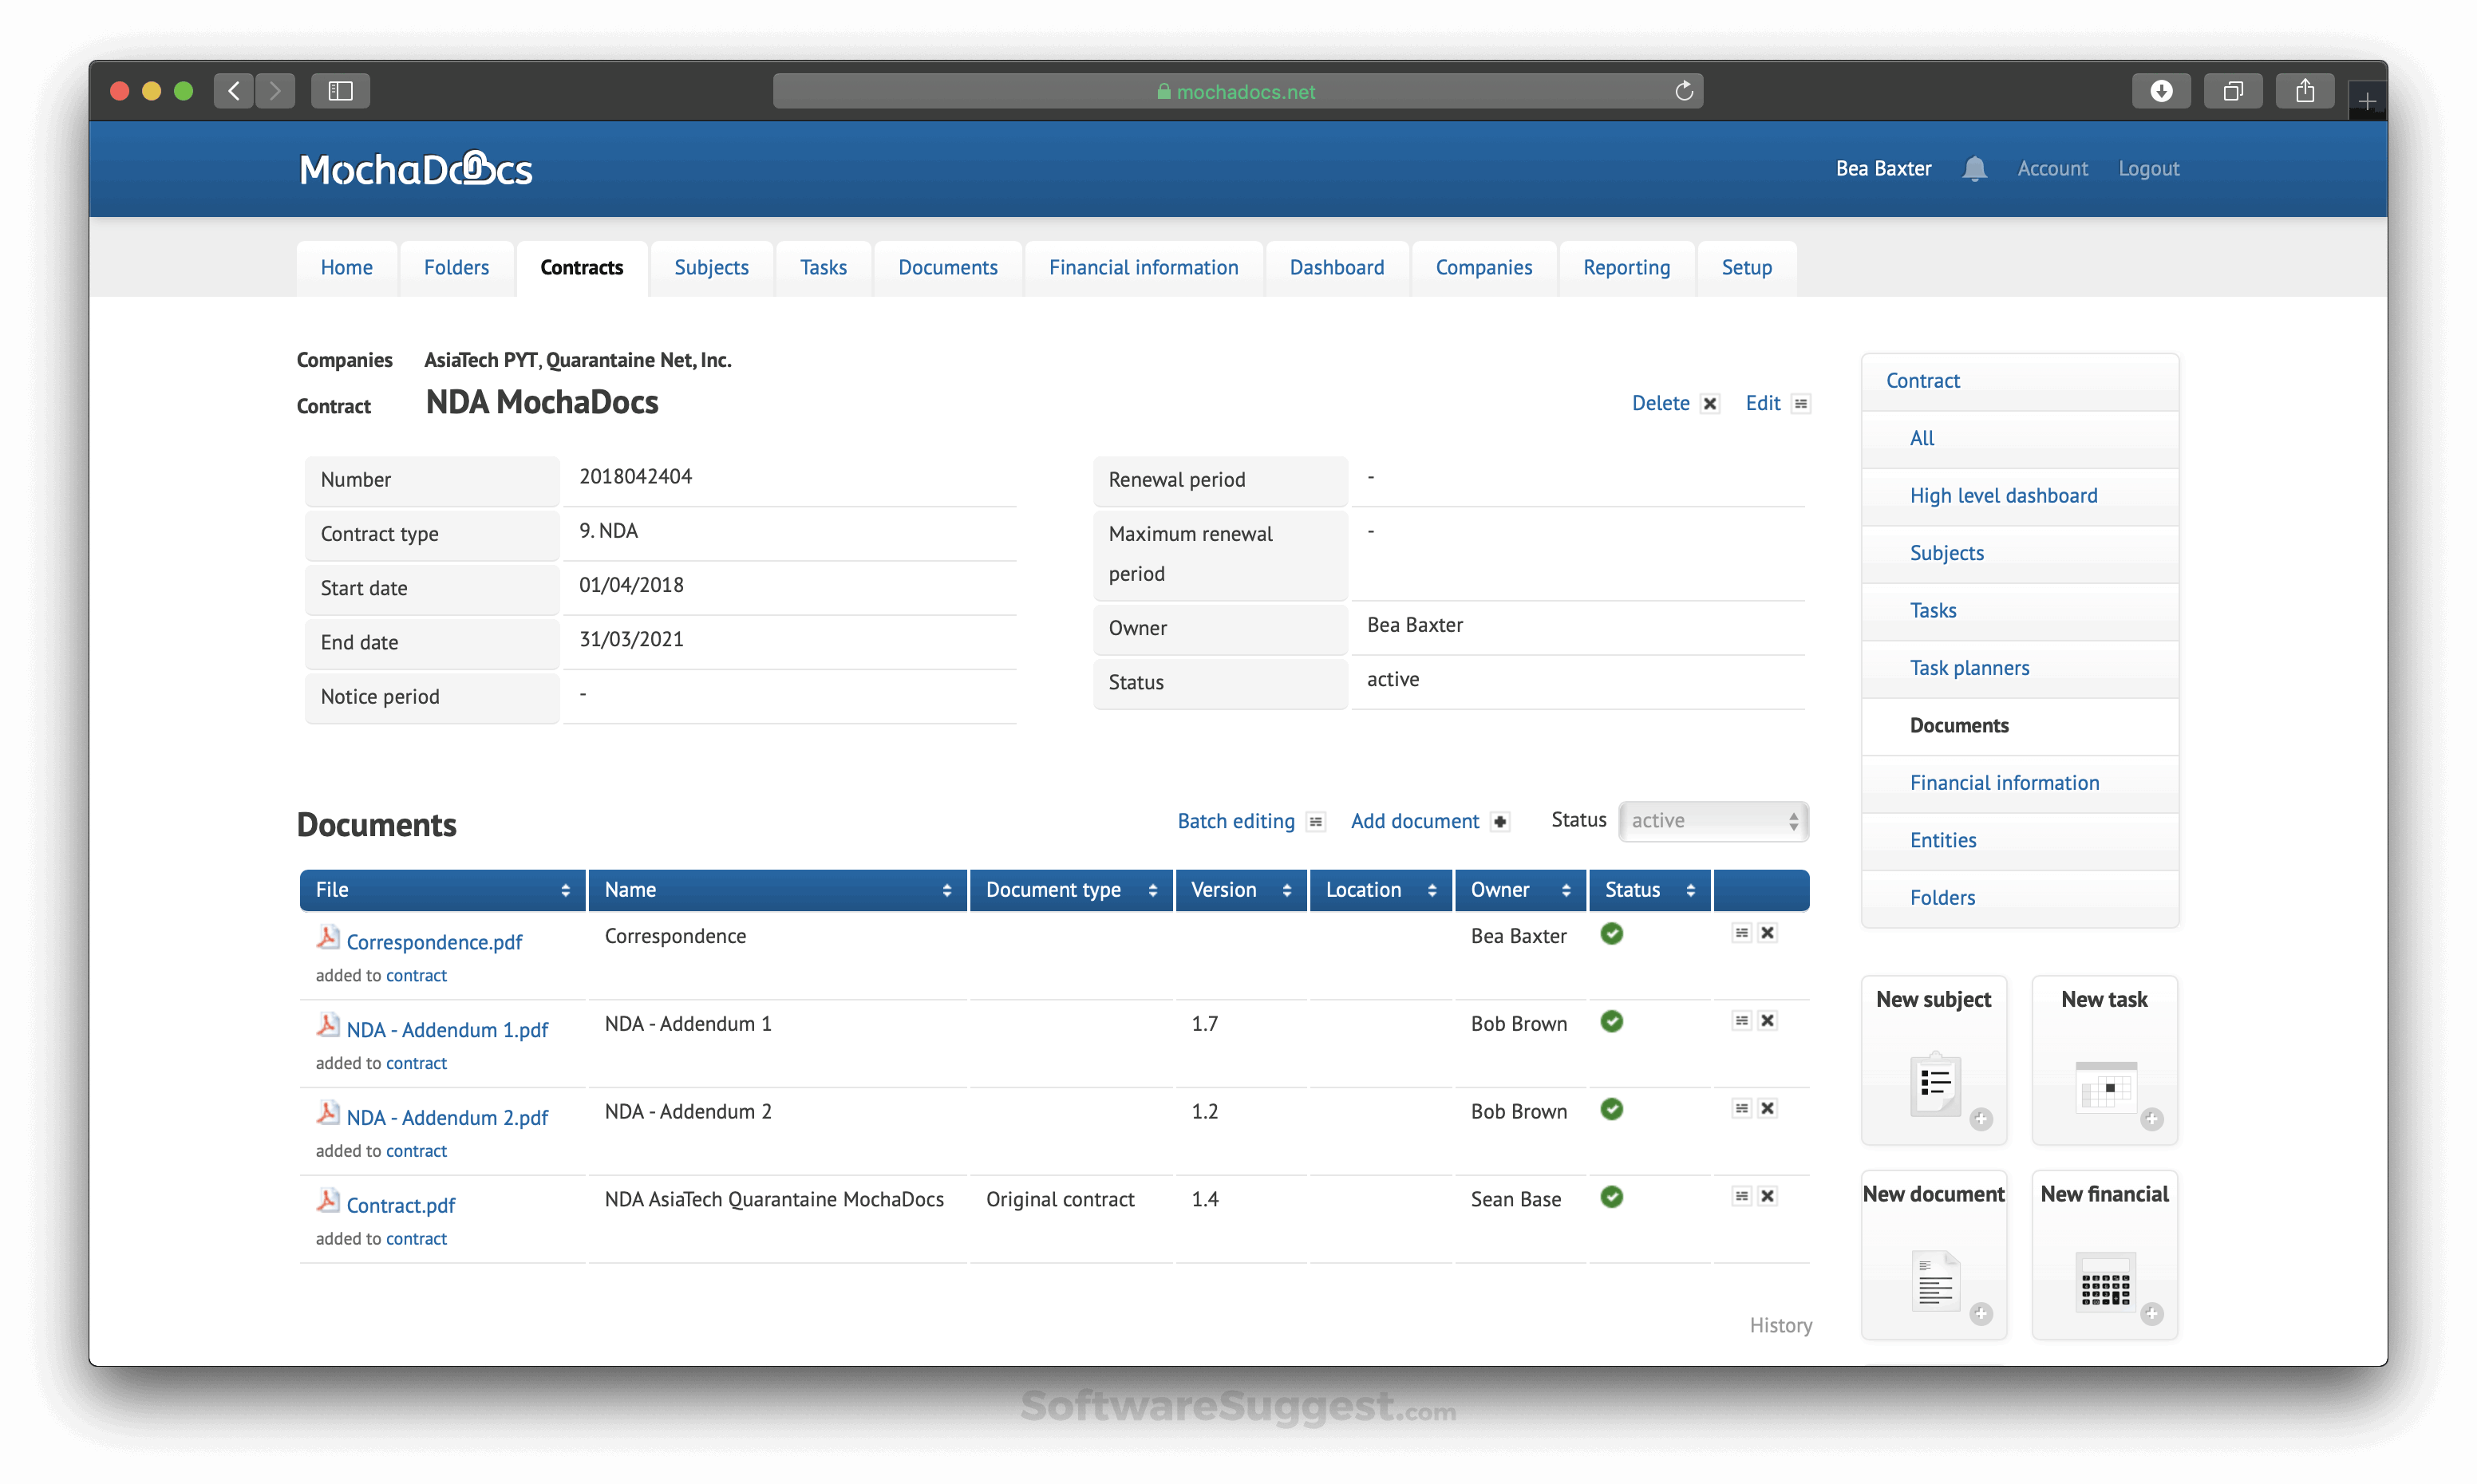The height and width of the screenshot is (1484, 2477).
Task: Click the Edit contract list icon
Action: click(x=1801, y=404)
